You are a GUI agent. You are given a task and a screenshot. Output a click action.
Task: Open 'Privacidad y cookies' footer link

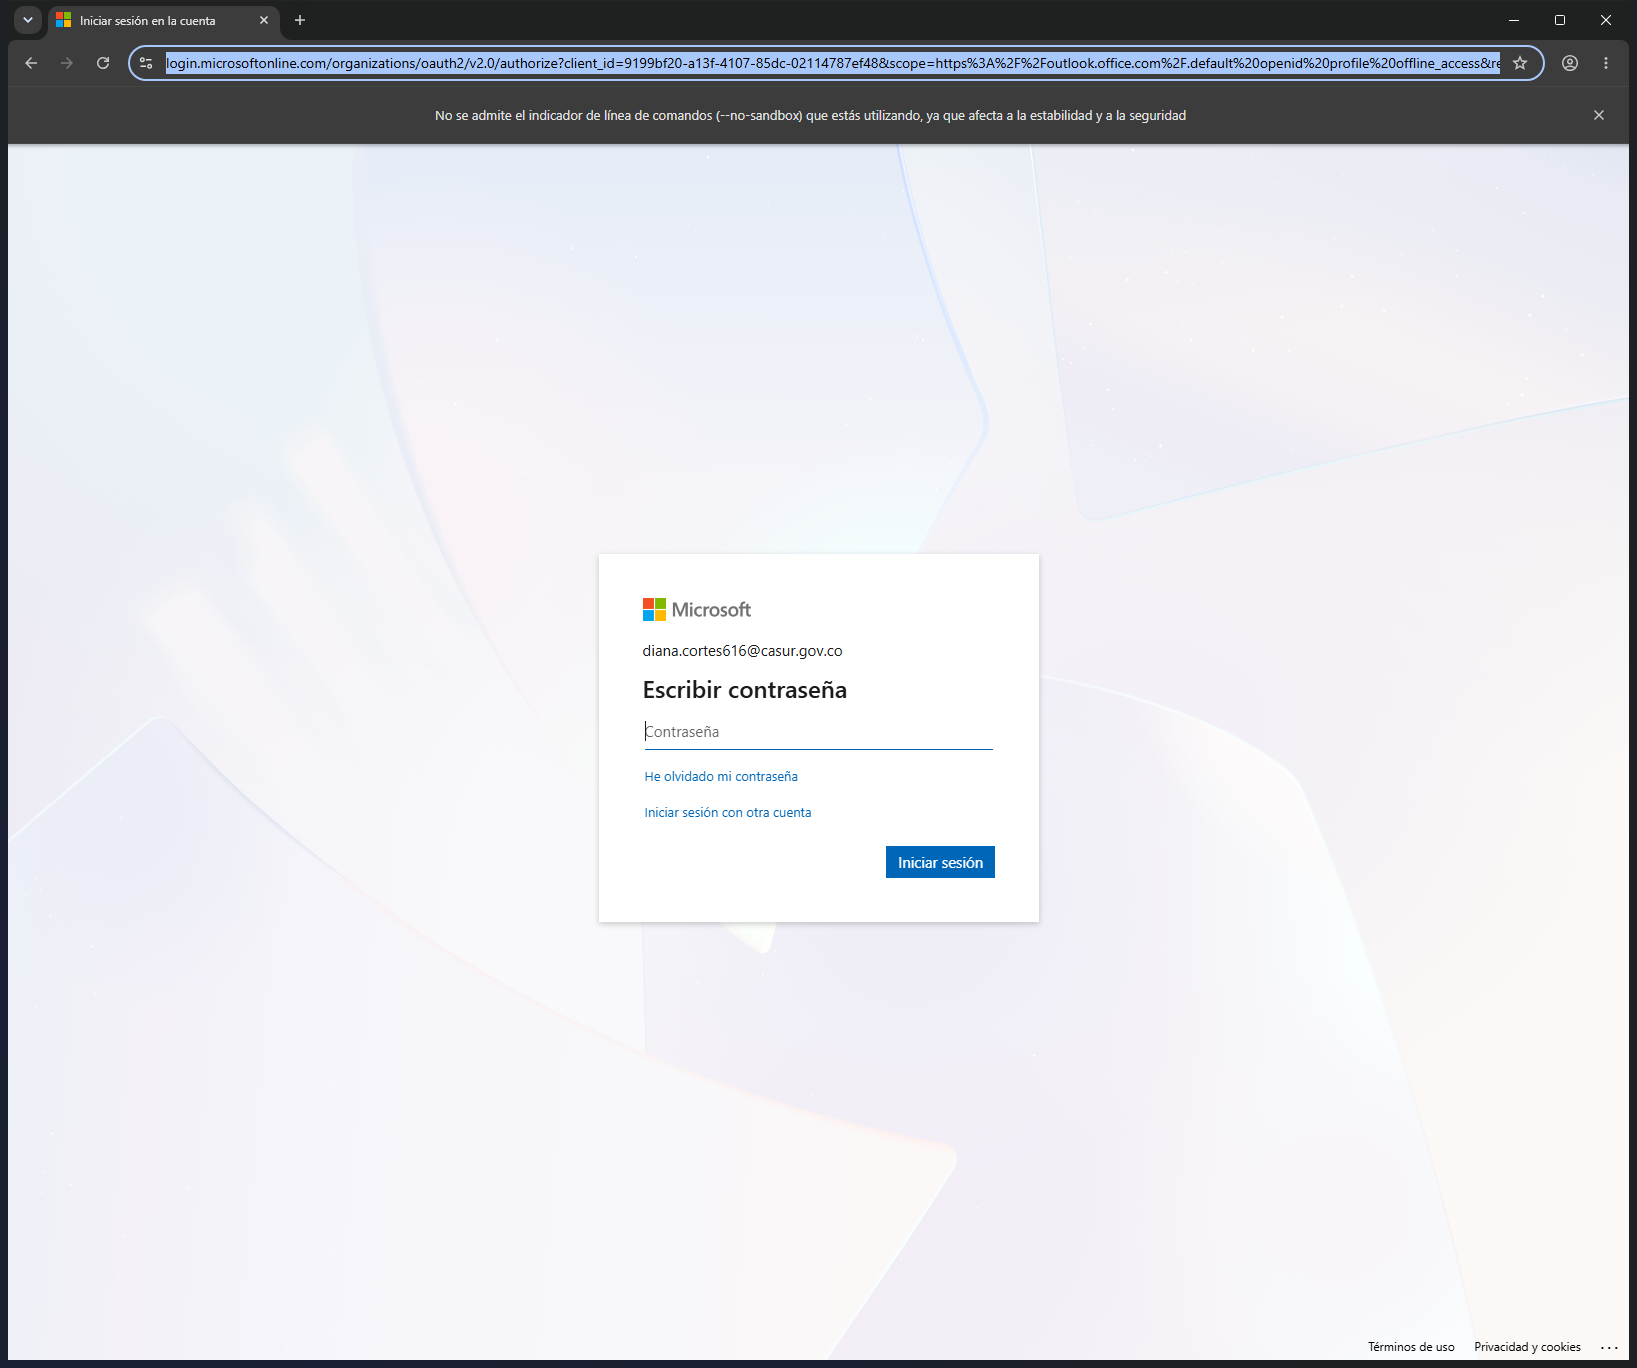(x=1527, y=1347)
